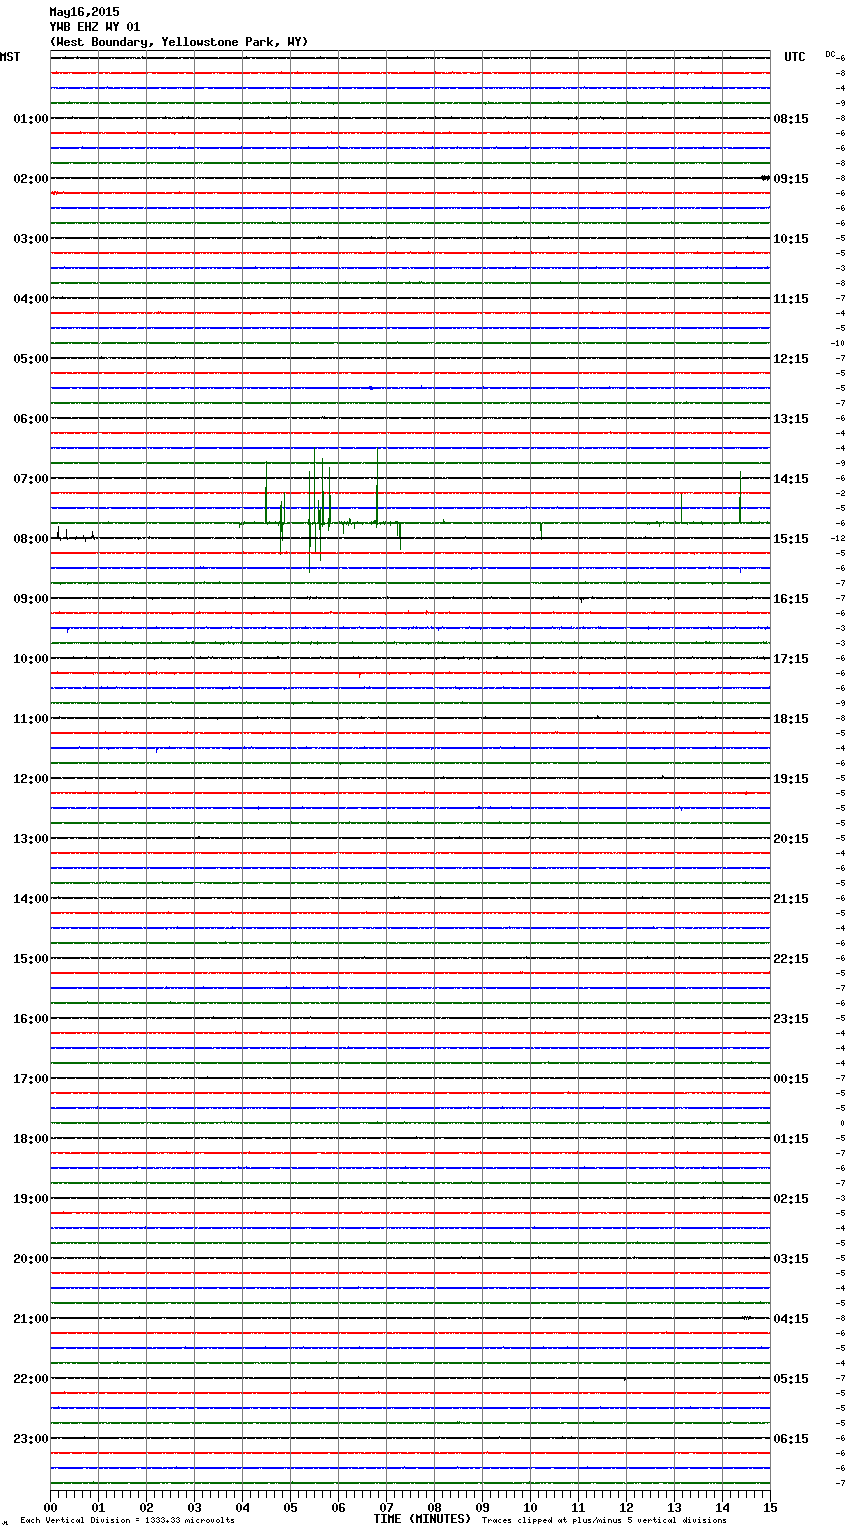Select the MST time label '16:00'

click(31, 1019)
